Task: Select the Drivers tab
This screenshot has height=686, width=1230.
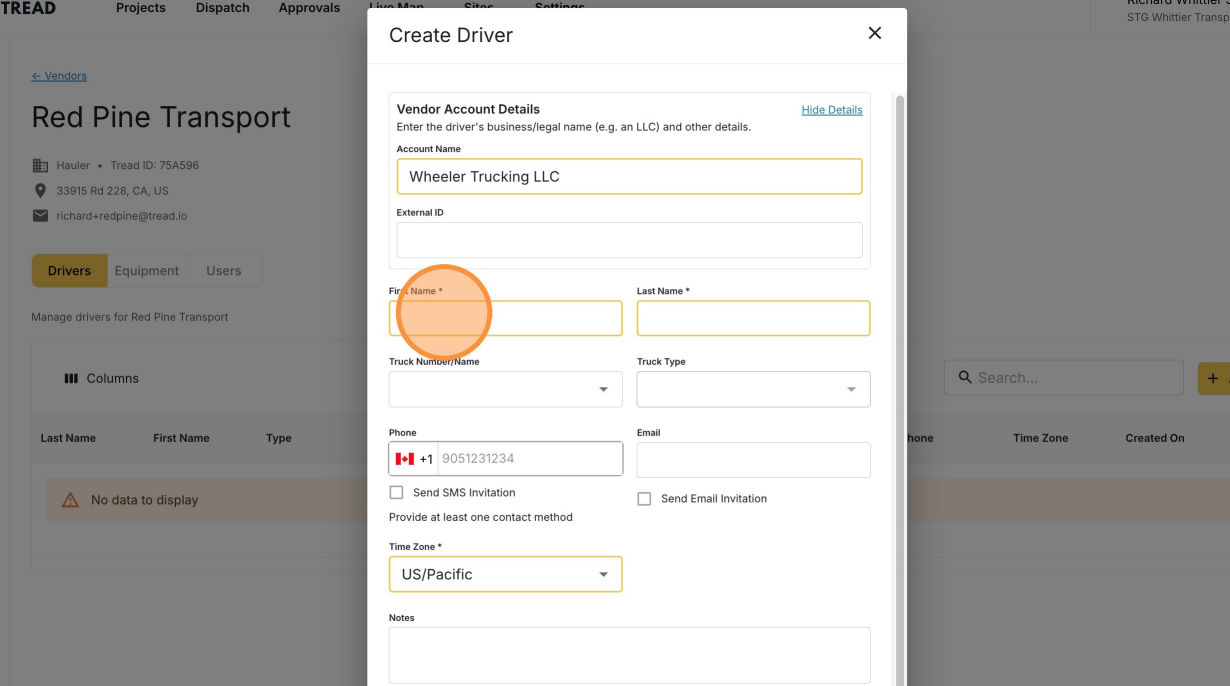Action: click(69, 271)
